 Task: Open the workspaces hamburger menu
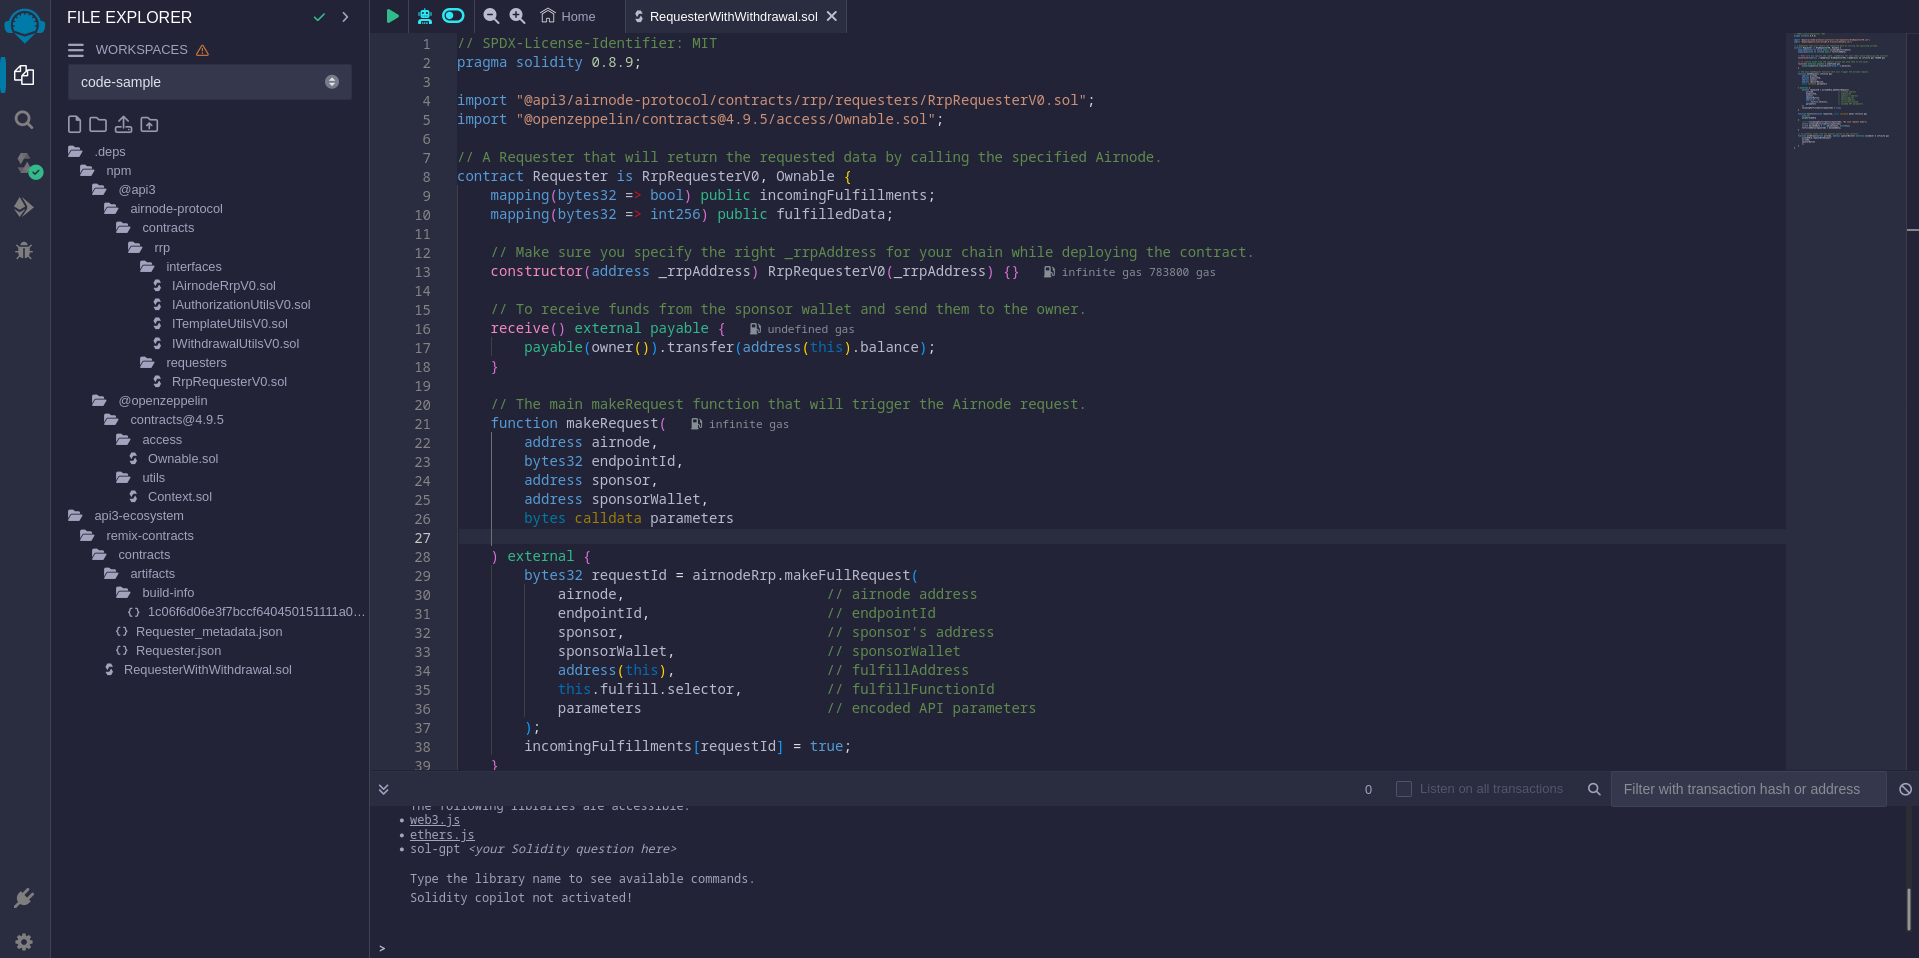click(76, 49)
